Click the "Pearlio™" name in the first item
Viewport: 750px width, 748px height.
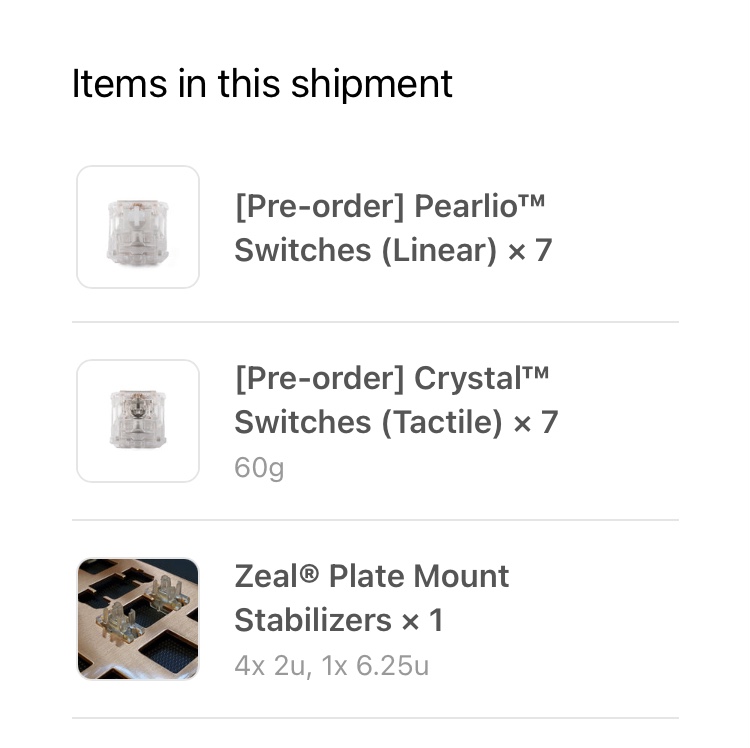[480, 206]
